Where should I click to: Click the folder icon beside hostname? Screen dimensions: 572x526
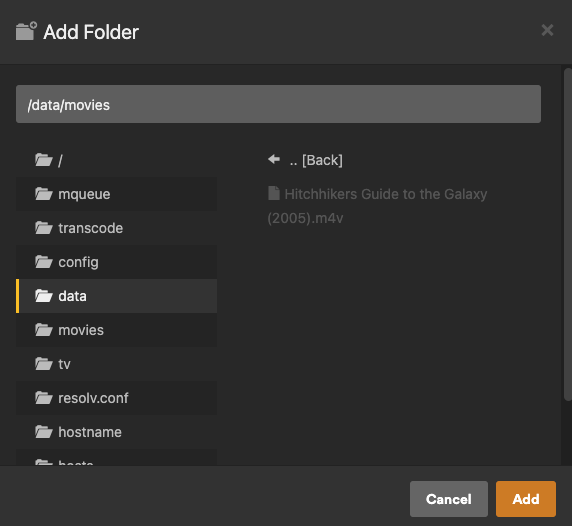pos(44,432)
